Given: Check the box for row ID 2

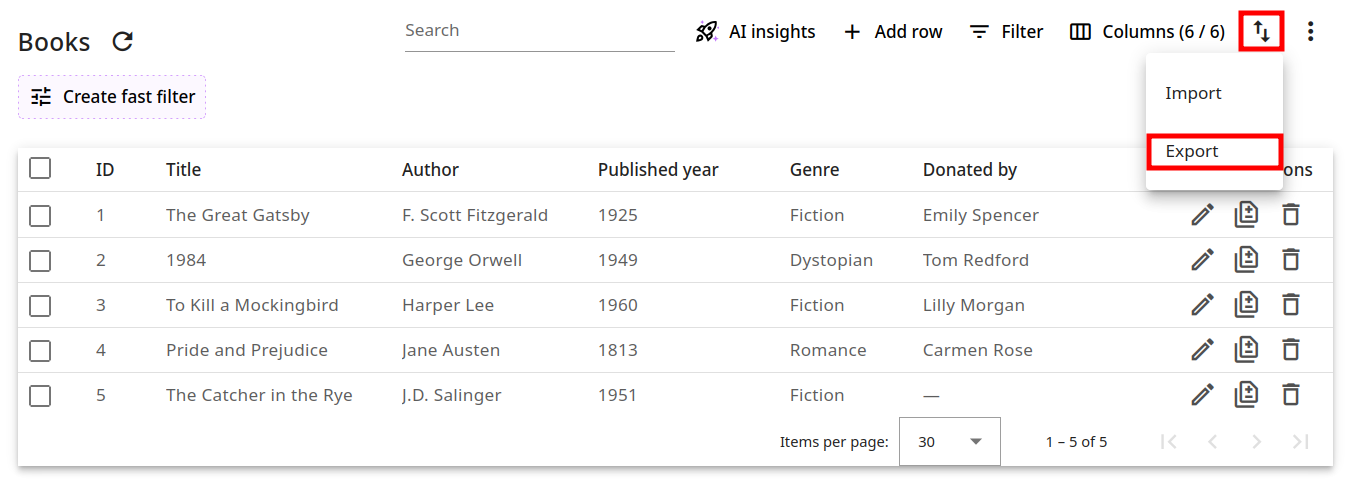Looking at the screenshot, I should point(40,260).
